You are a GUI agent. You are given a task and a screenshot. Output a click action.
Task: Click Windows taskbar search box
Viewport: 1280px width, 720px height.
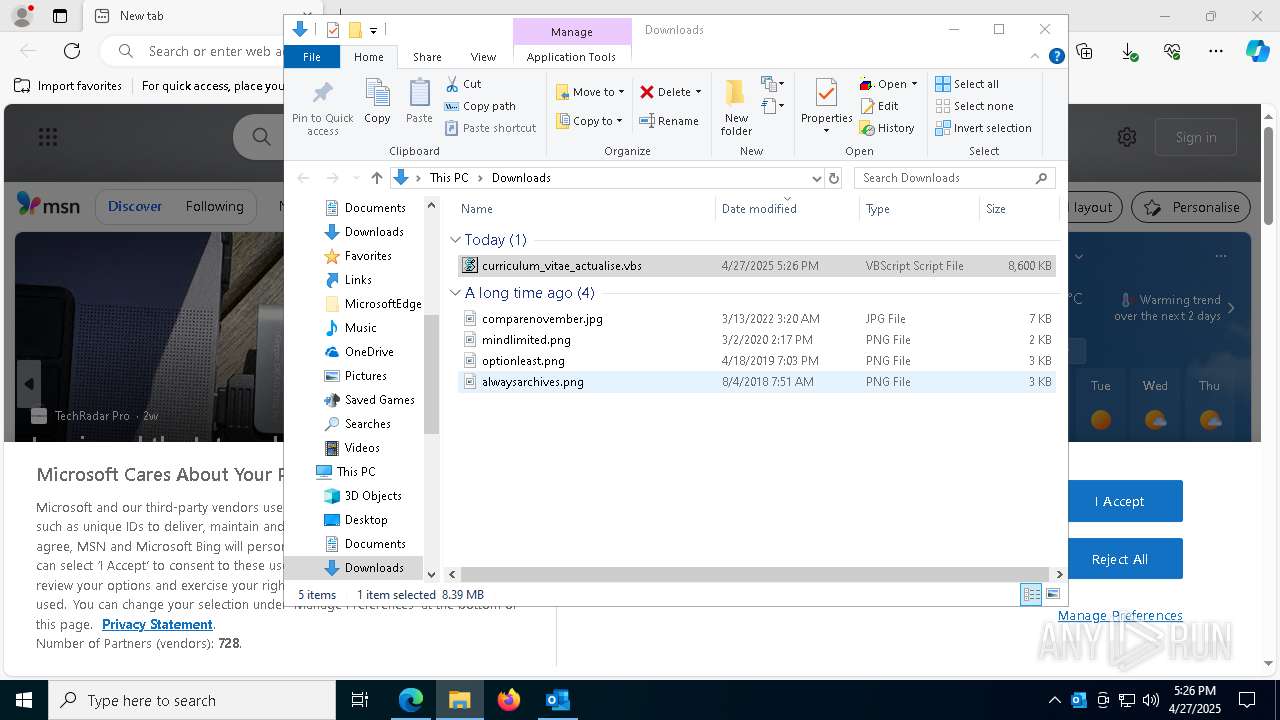[192, 700]
